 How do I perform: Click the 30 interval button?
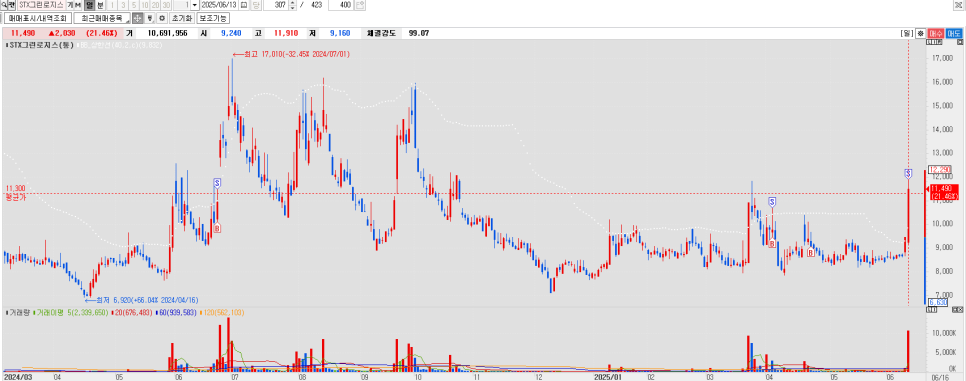point(166,5)
